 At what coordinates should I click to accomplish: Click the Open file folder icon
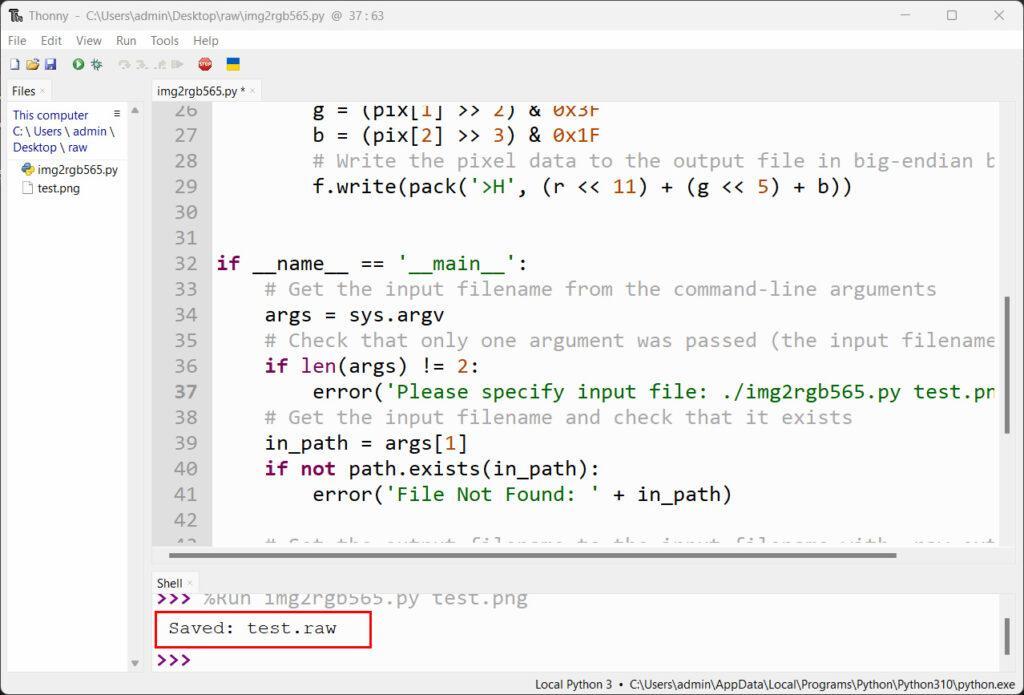(32, 64)
